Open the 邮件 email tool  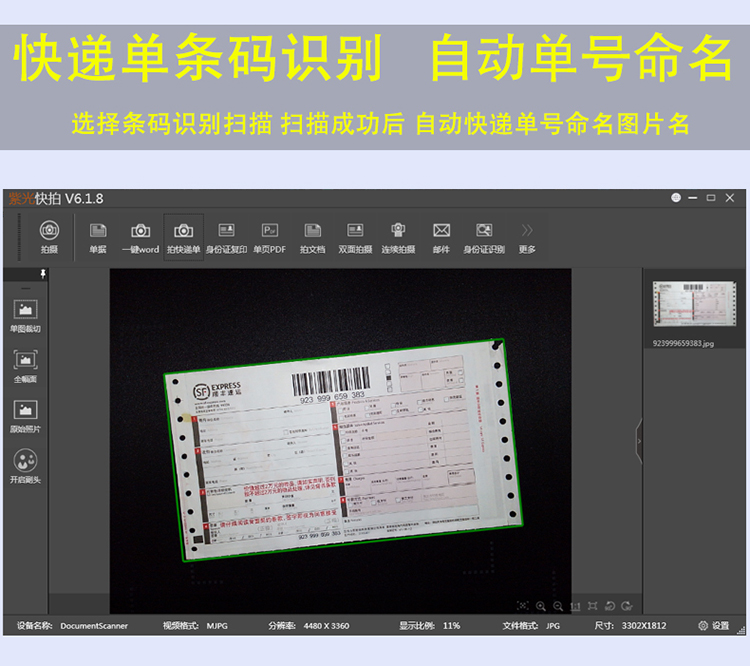(441, 237)
